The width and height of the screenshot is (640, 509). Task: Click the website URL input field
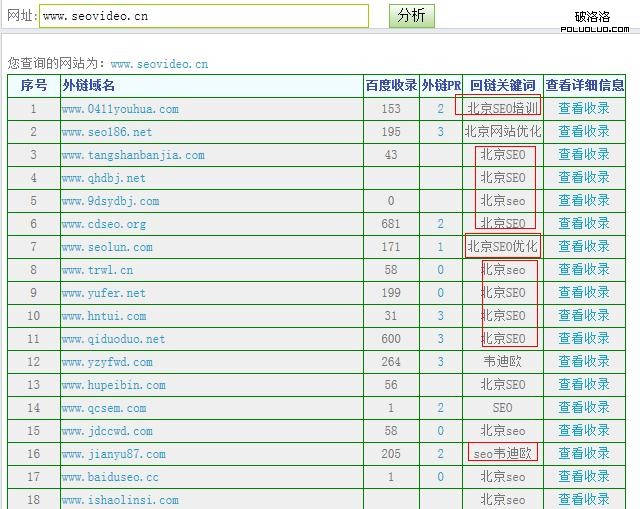pyautogui.click(x=204, y=16)
